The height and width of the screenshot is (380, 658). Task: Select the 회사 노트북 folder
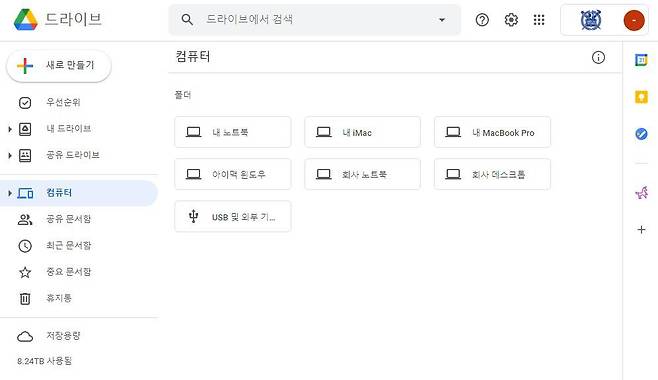363,174
